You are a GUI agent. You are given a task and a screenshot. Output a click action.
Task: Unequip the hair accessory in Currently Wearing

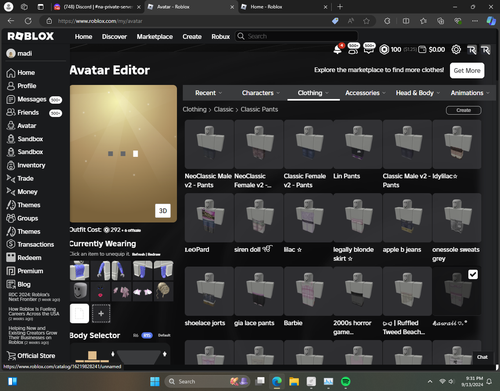164,291
